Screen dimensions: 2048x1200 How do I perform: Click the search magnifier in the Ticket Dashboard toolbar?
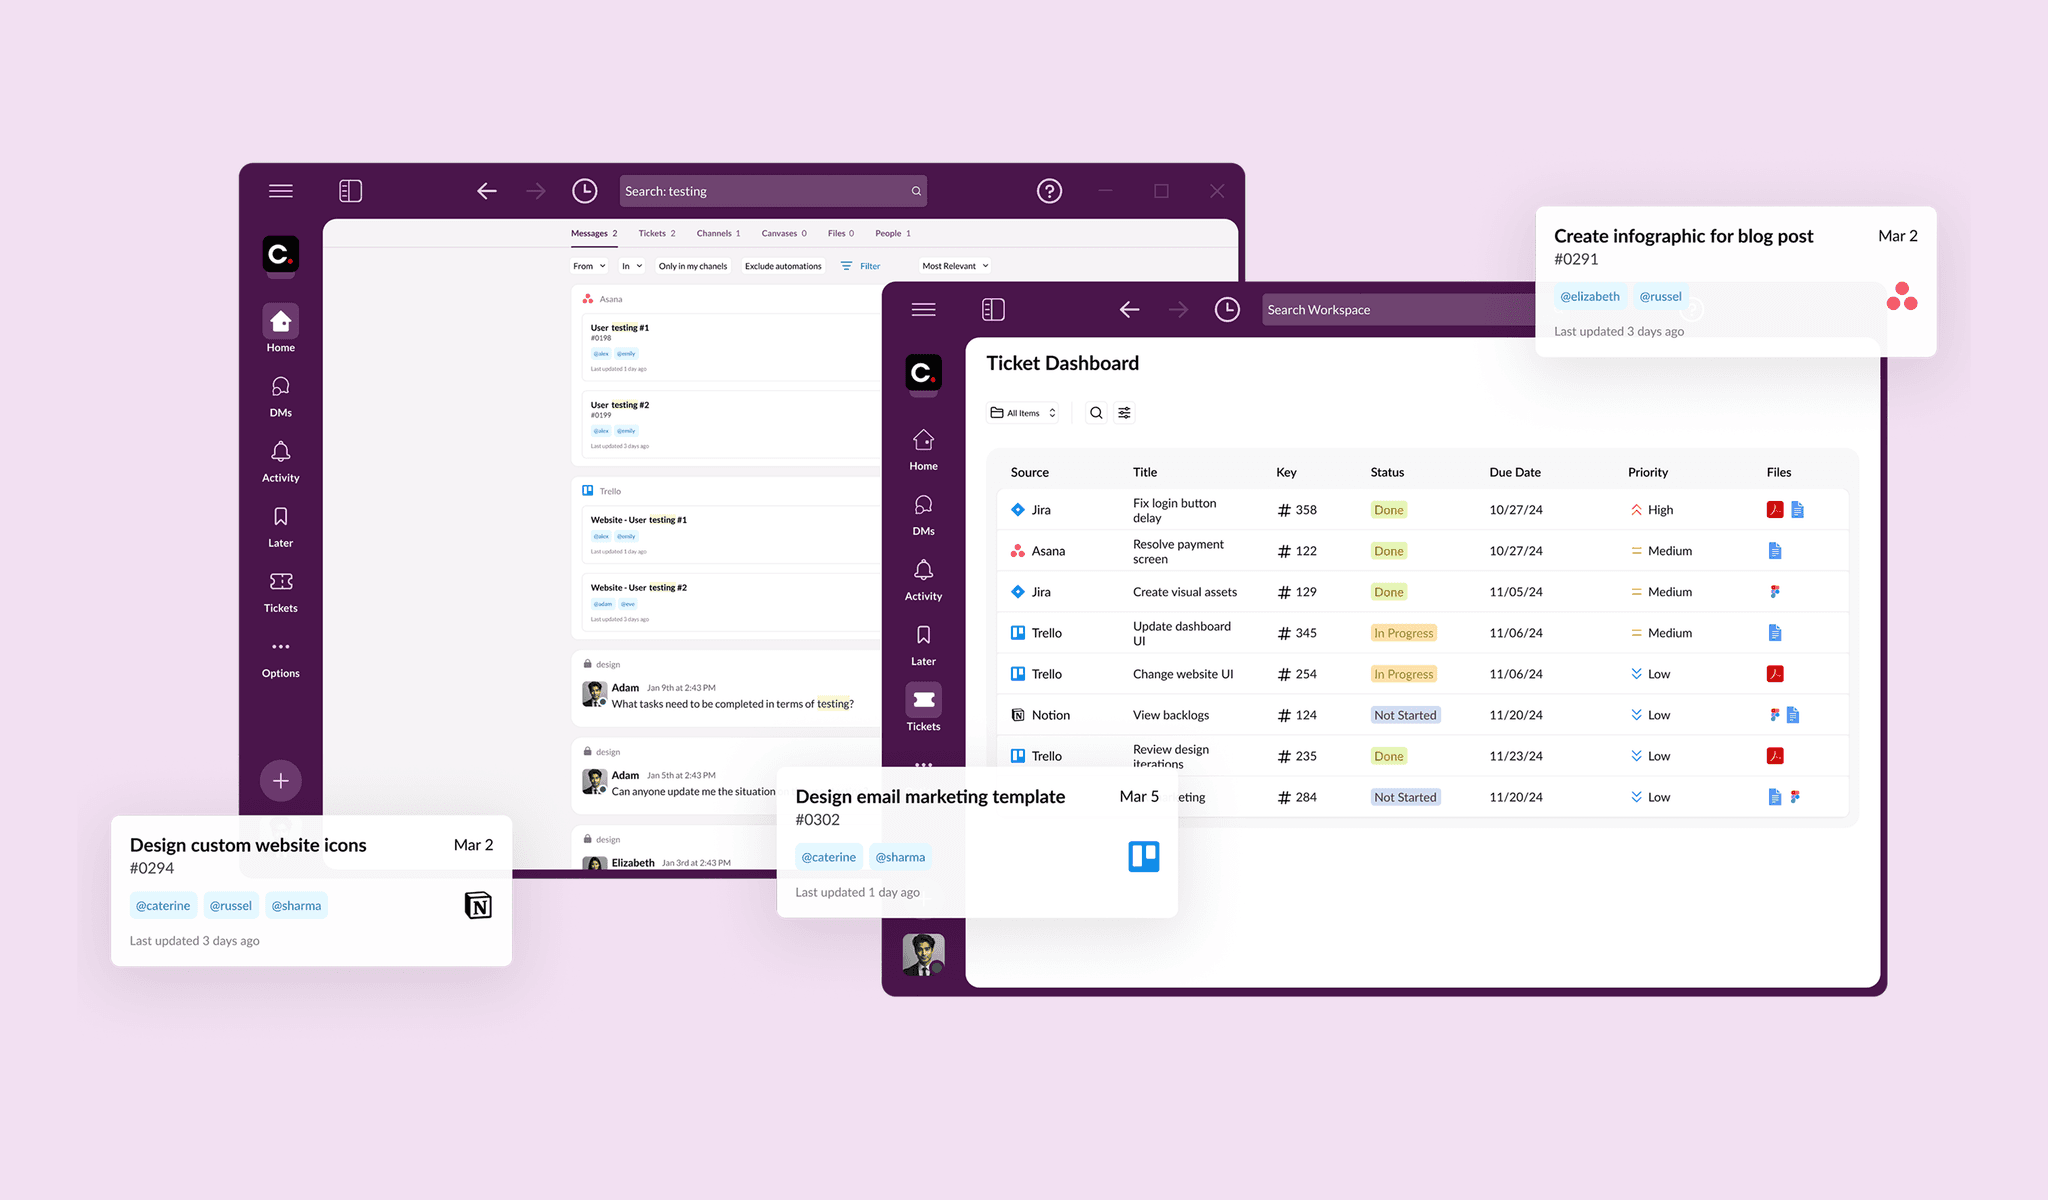pos(1096,413)
